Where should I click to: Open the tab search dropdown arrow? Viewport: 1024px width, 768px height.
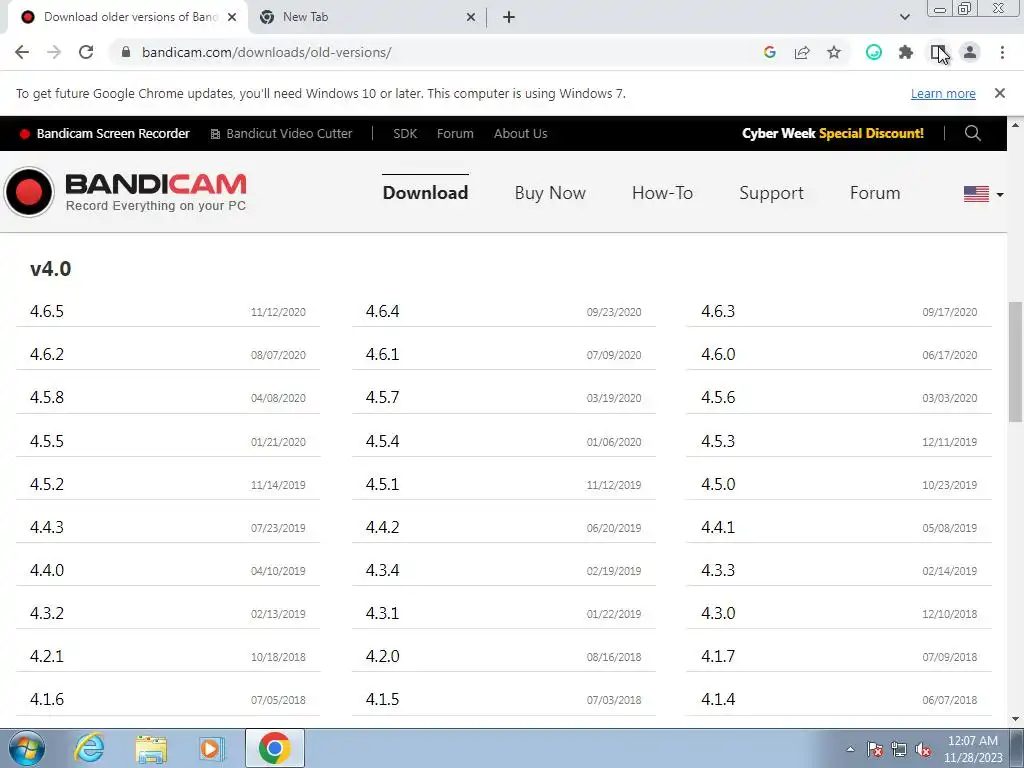pyautogui.click(x=904, y=17)
